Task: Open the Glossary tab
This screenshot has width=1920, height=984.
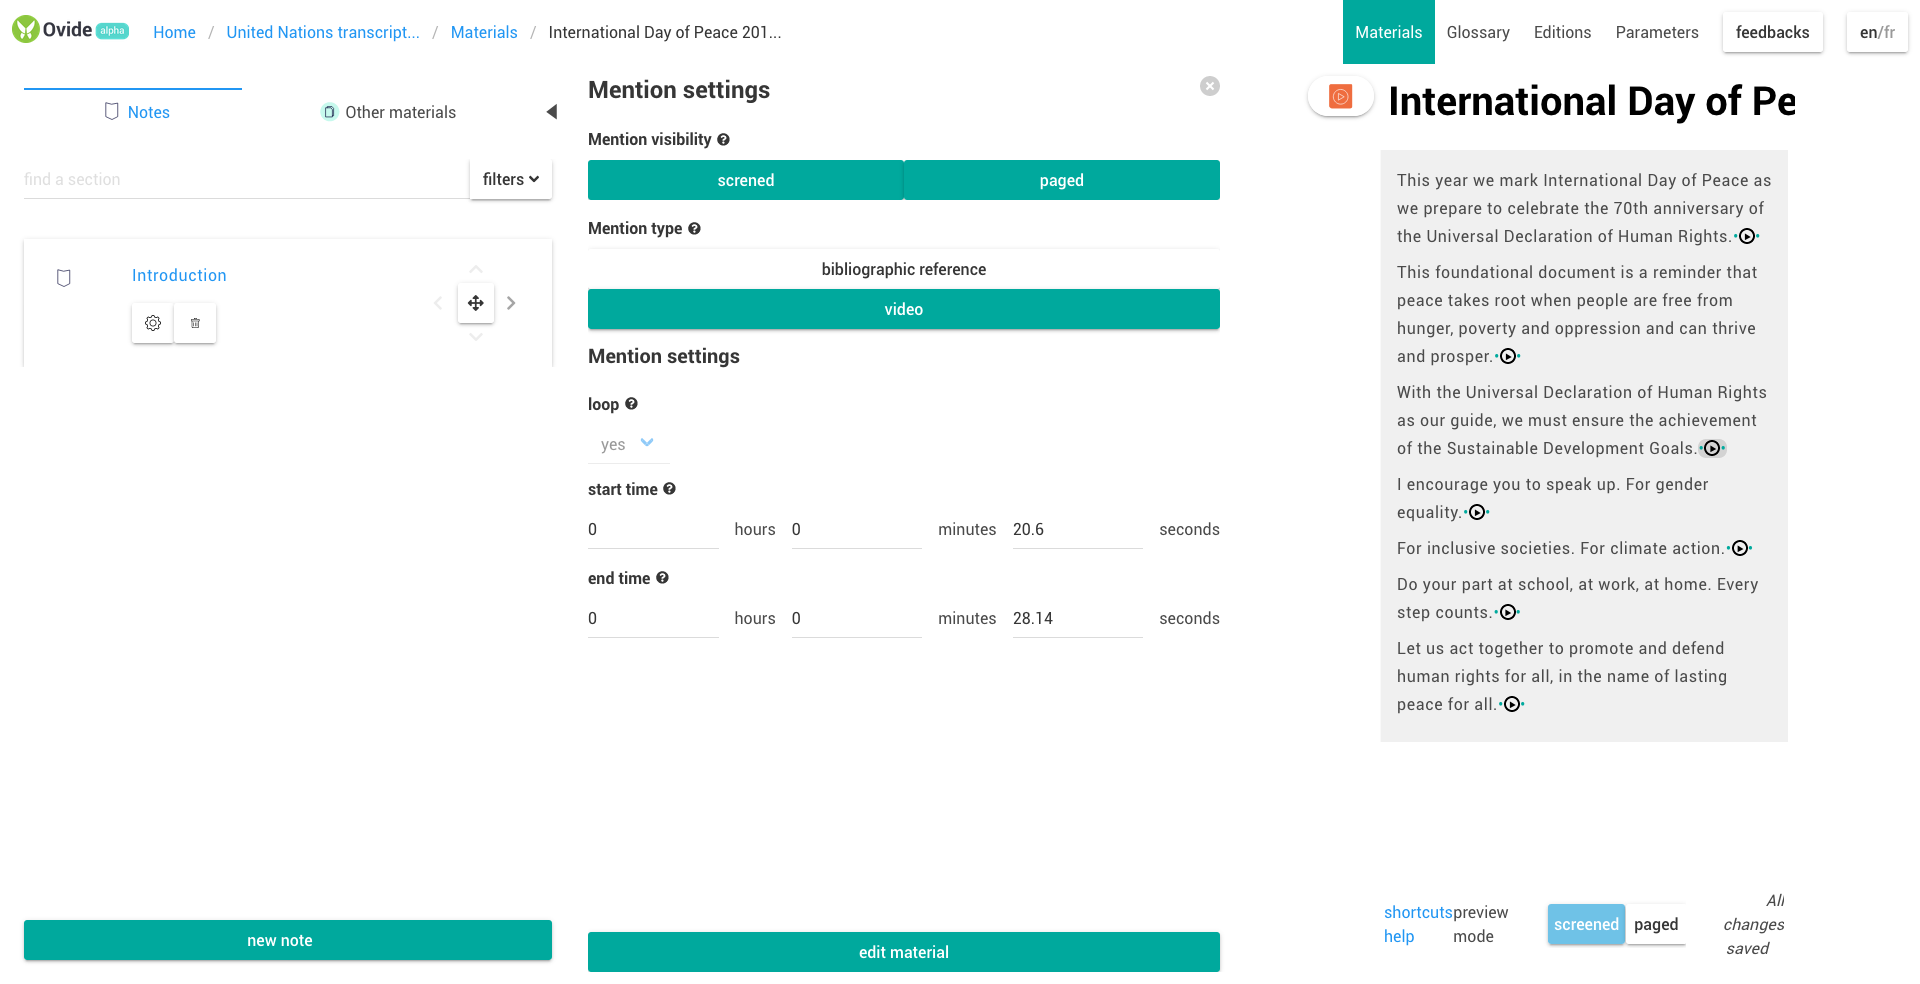Action: [1478, 32]
